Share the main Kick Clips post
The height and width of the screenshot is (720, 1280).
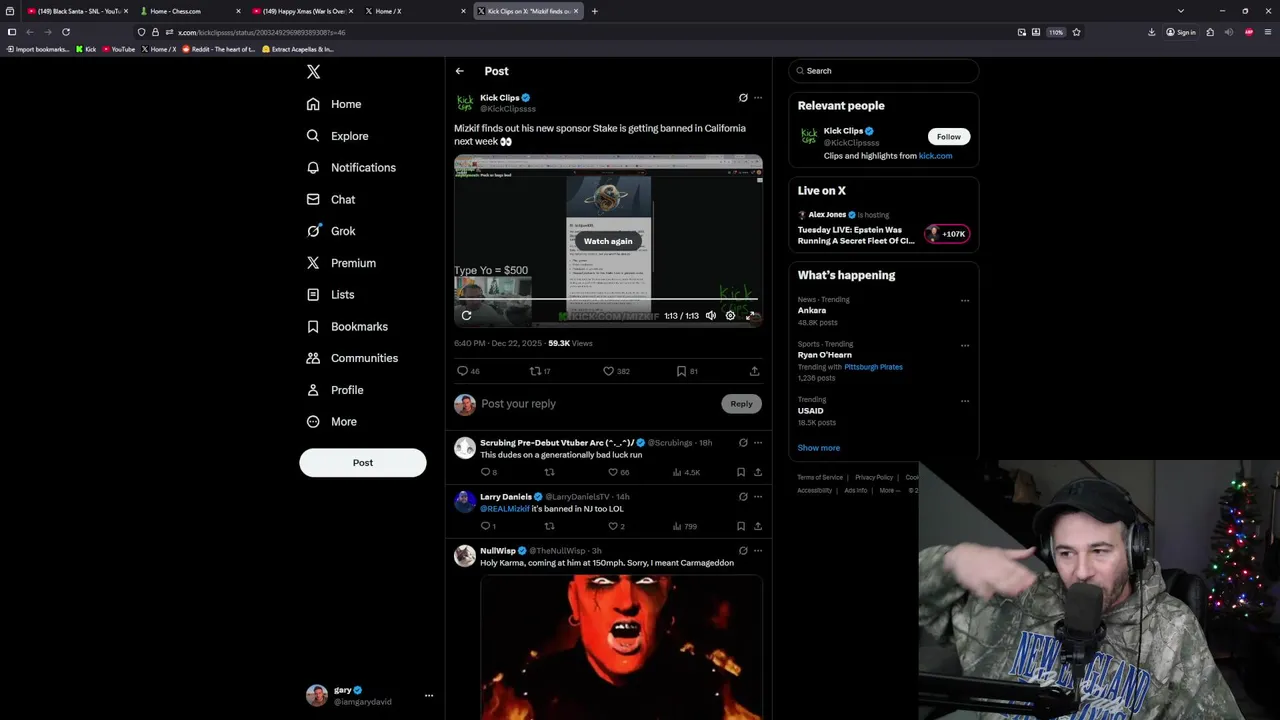755,371
